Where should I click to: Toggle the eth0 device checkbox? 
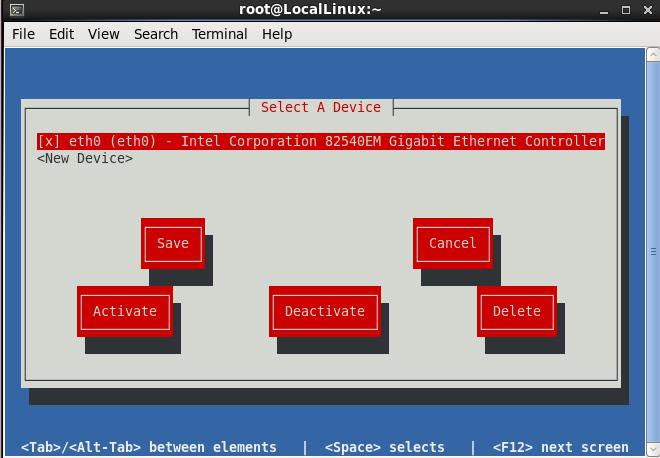click(x=48, y=141)
